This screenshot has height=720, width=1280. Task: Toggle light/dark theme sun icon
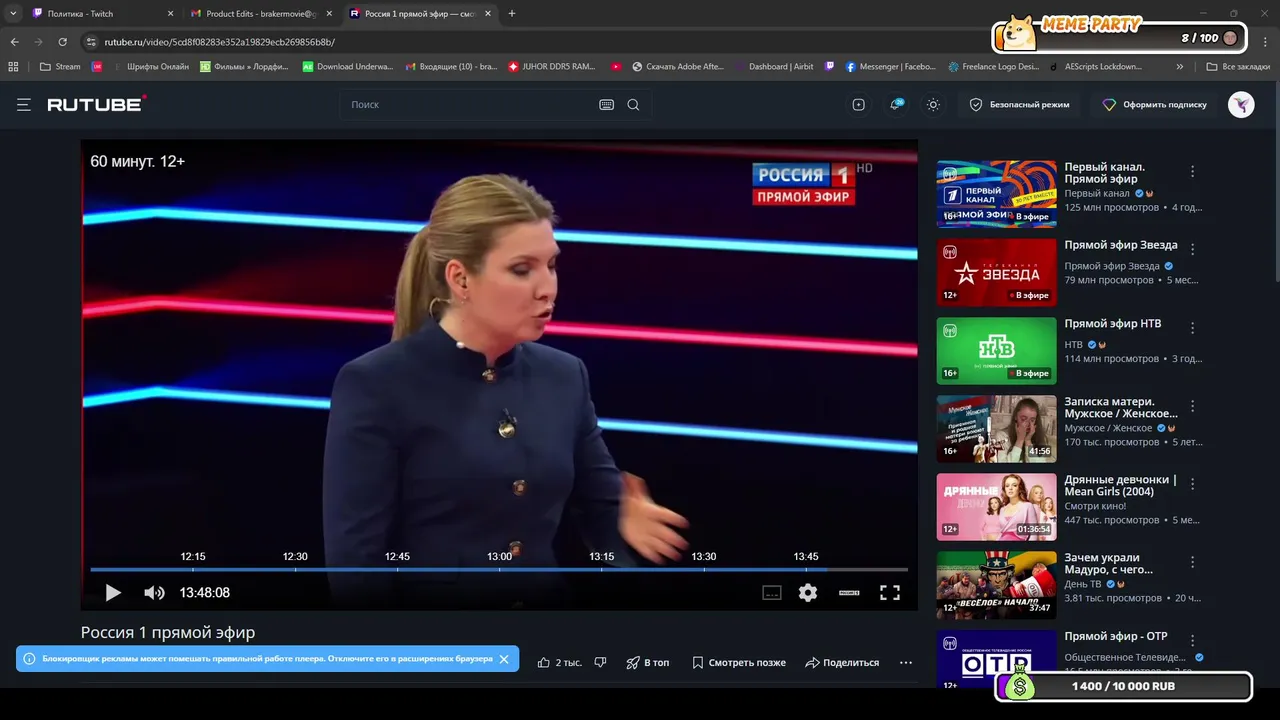click(933, 105)
